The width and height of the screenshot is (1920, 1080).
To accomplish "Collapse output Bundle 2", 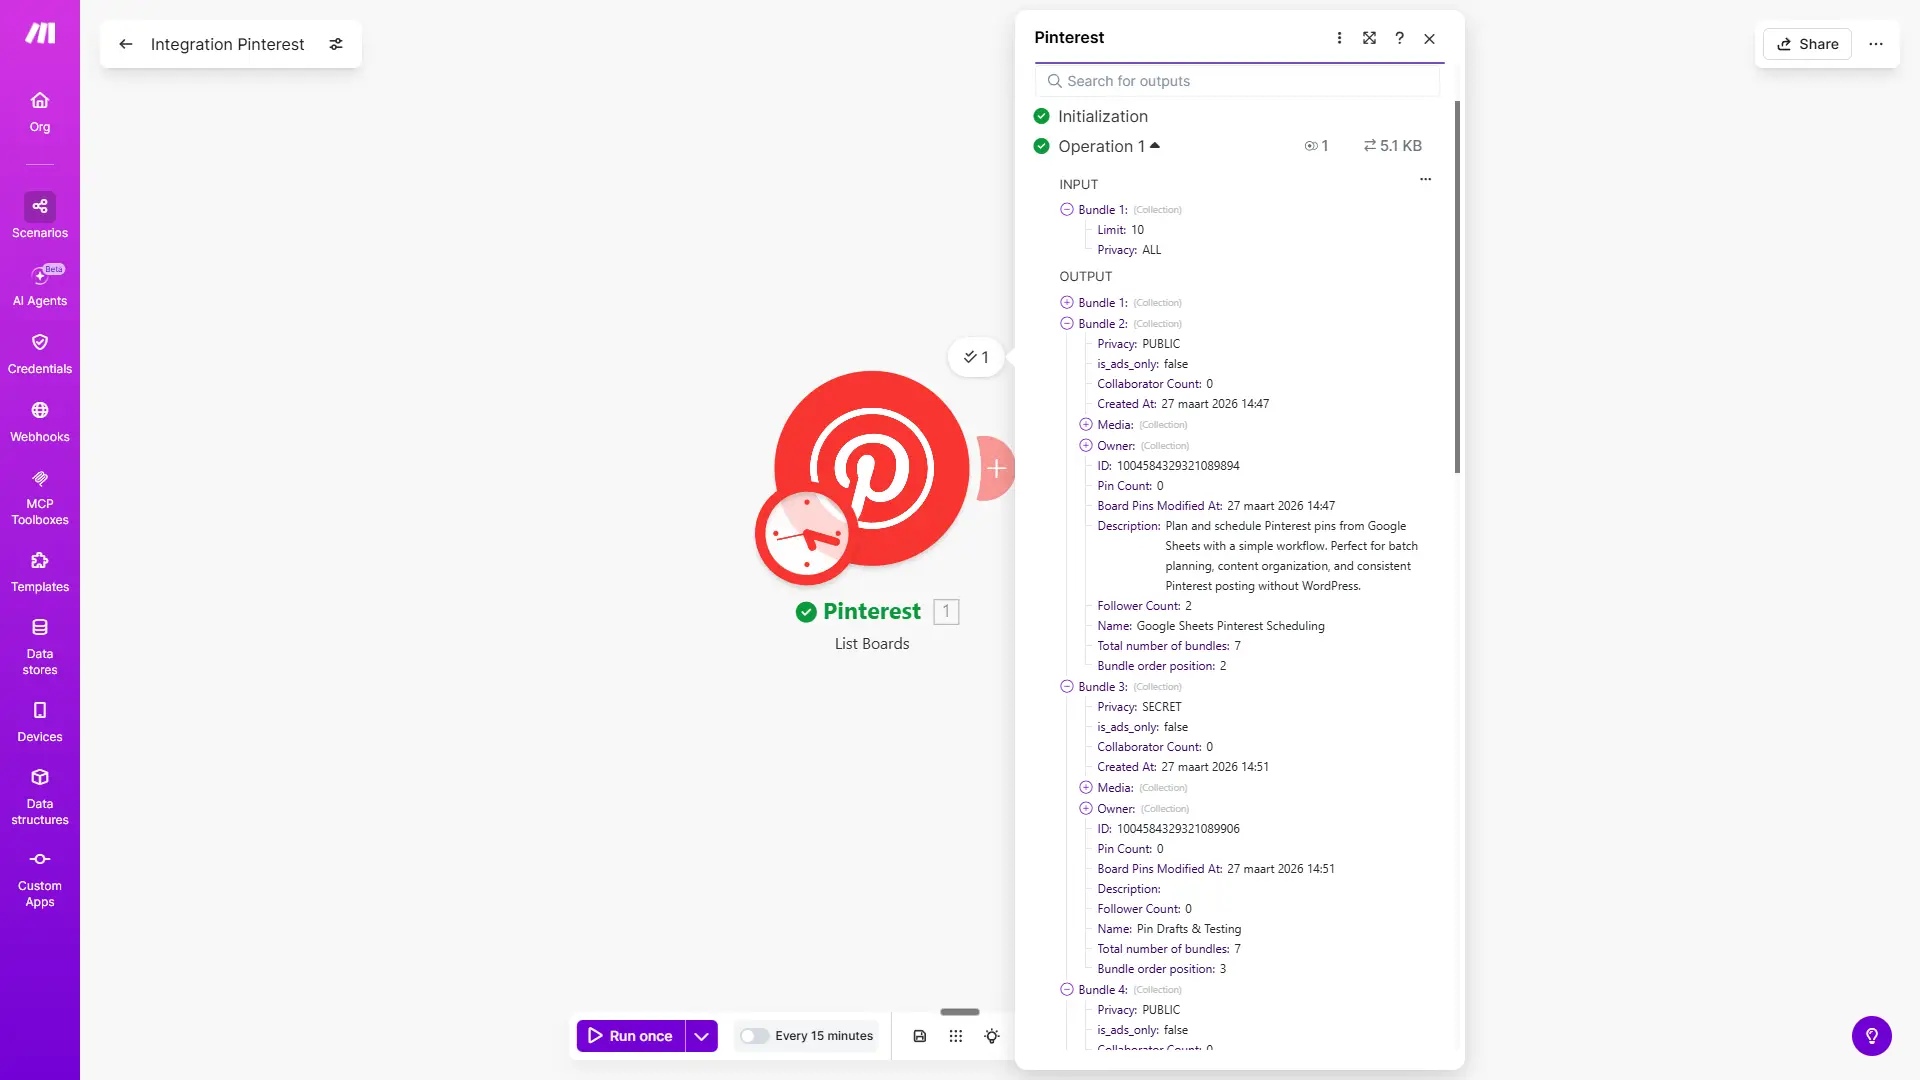I will point(1067,324).
